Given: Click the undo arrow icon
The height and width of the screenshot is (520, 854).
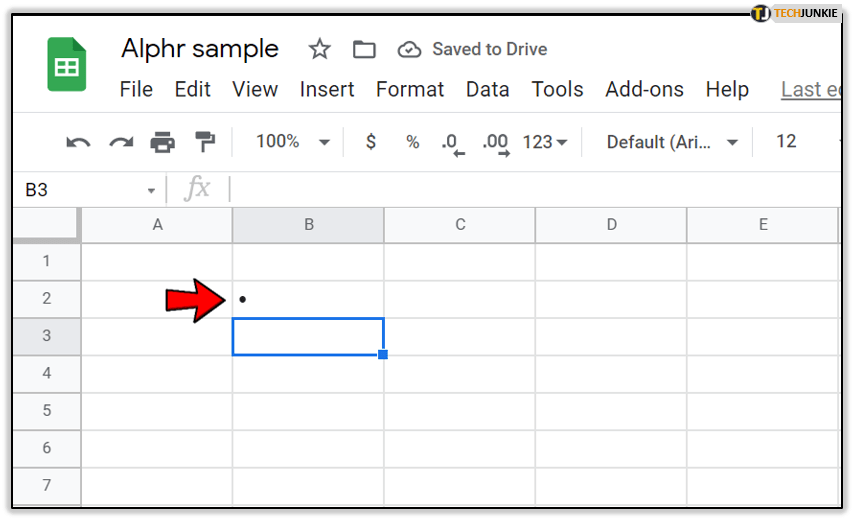Looking at the screenshot, I should pyautogui.click(x=78, y=142).
